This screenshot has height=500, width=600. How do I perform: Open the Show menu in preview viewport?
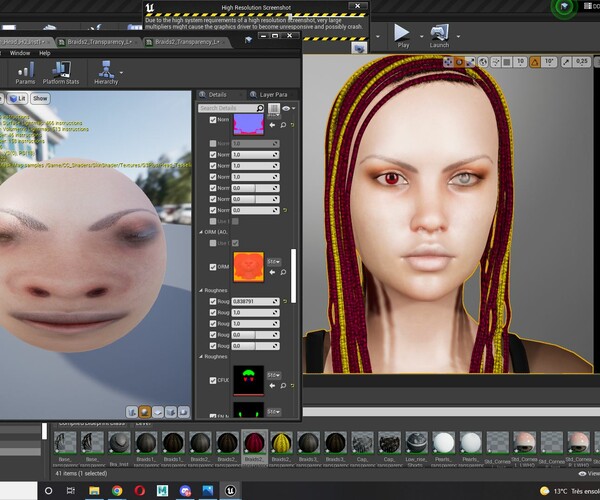[40, 99]
